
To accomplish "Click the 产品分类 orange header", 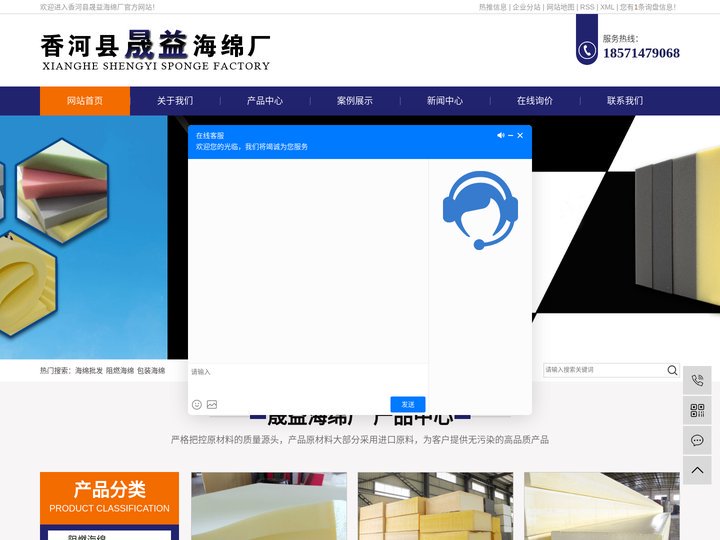I will coord(109,498).
